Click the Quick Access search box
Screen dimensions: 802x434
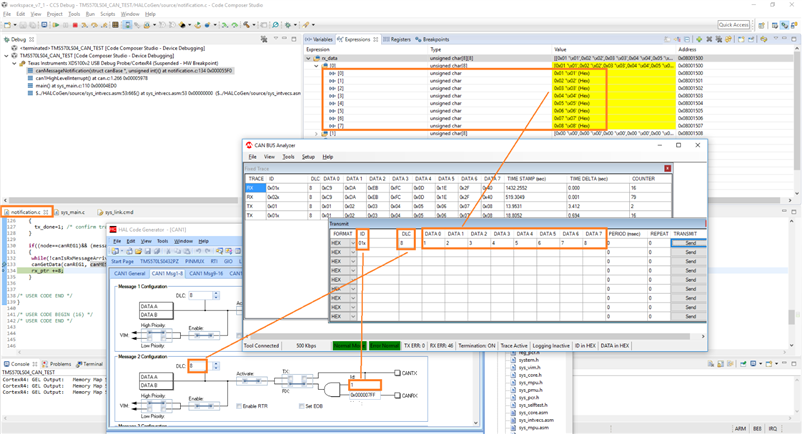[733, 25]
